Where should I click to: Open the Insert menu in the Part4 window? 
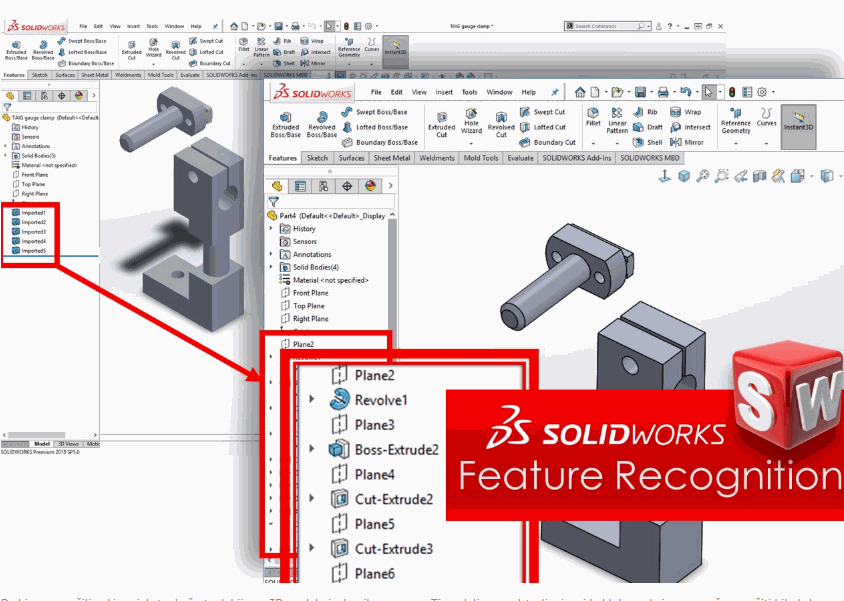pos(444,92)
